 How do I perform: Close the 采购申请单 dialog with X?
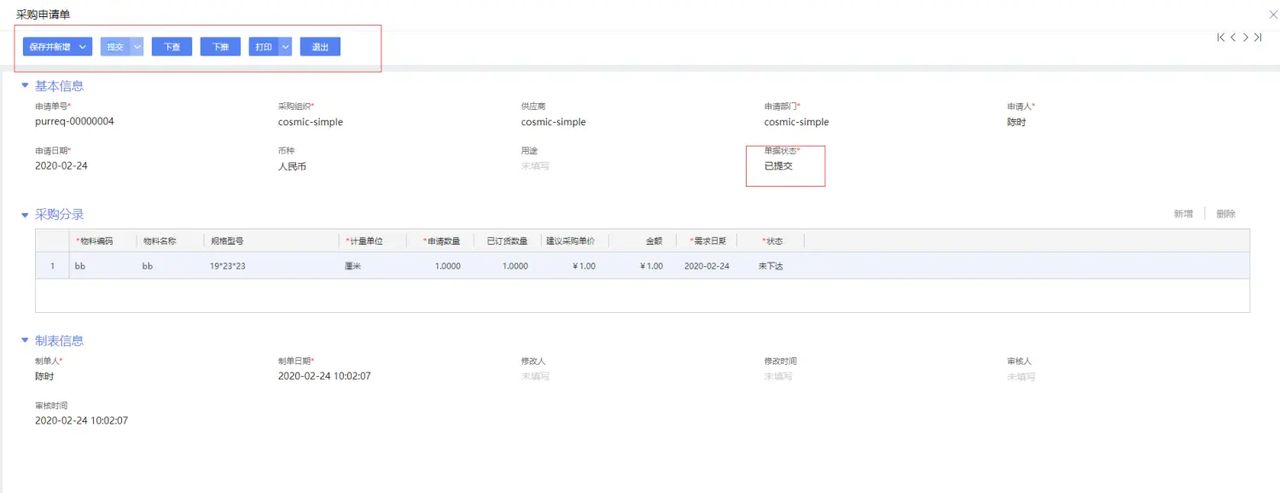[1272, 14]
